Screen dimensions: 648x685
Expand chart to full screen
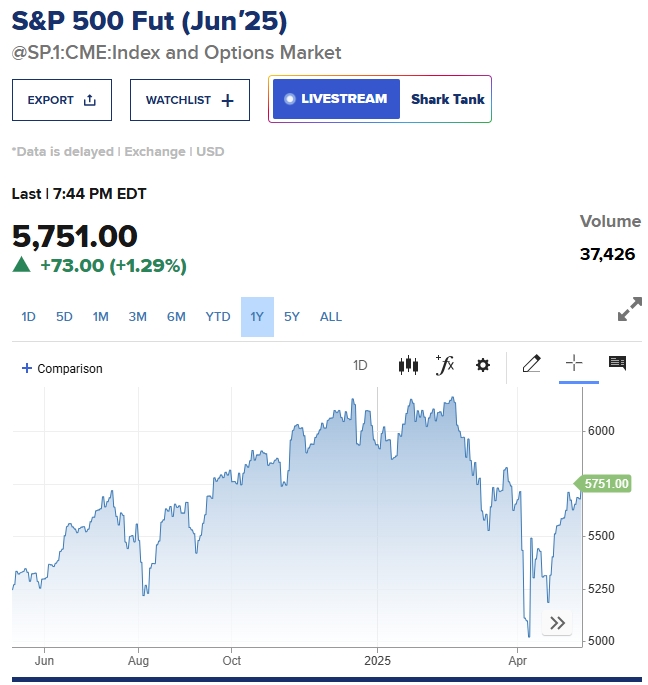(630, 309)
